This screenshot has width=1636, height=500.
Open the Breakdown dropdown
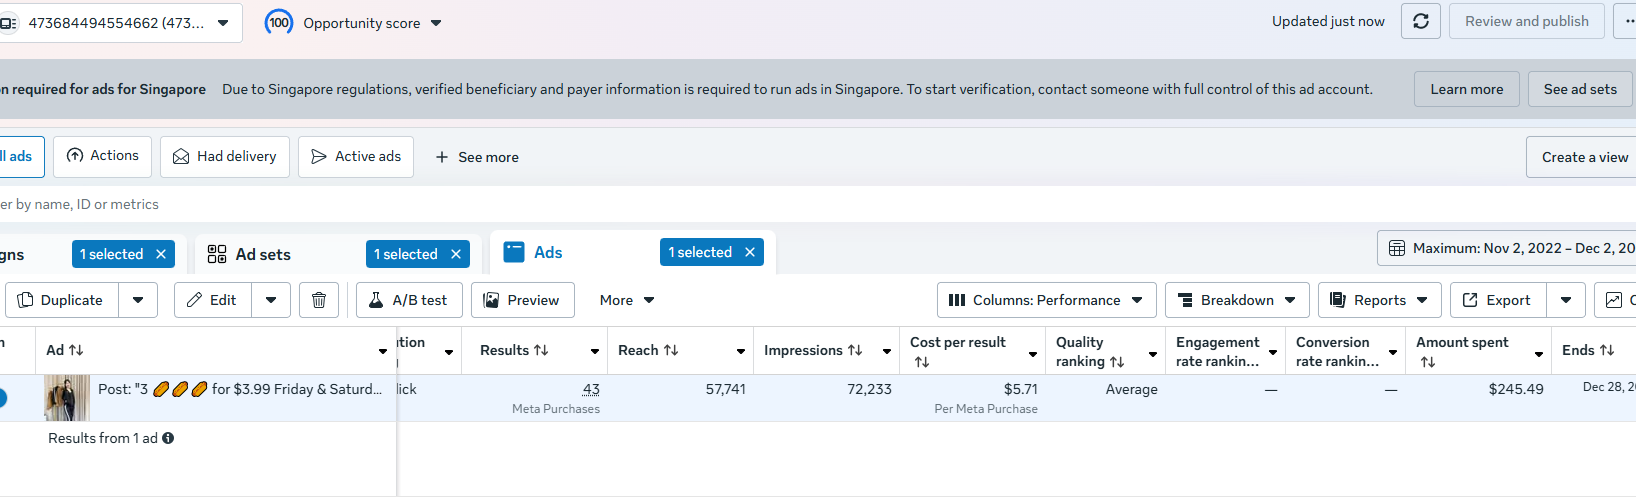[x=1236, y=300]
